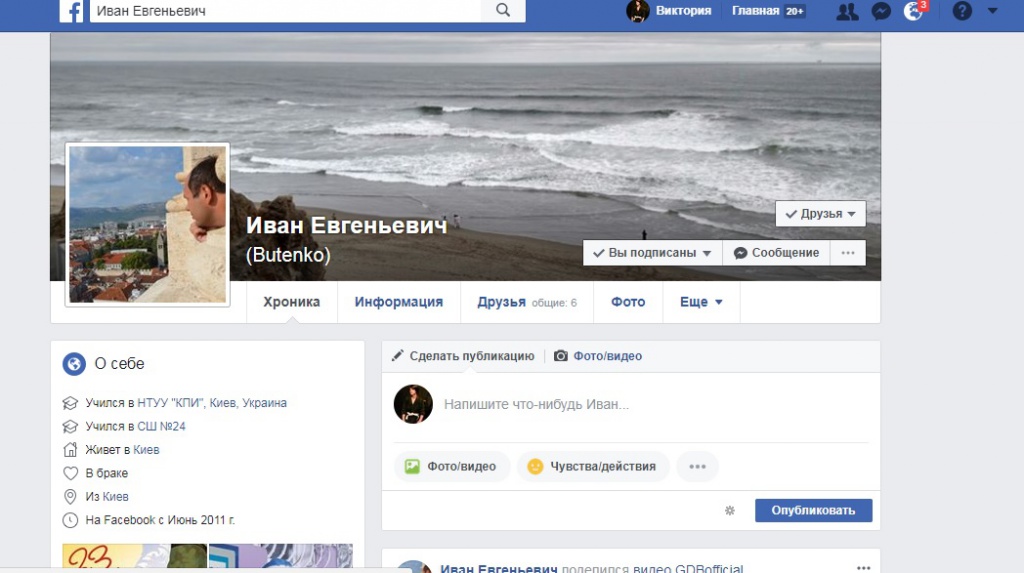Viewport: 1024px width, 573px height.
Task: Open notifications globe with badge 3
Action: click(x=914, y=10)
